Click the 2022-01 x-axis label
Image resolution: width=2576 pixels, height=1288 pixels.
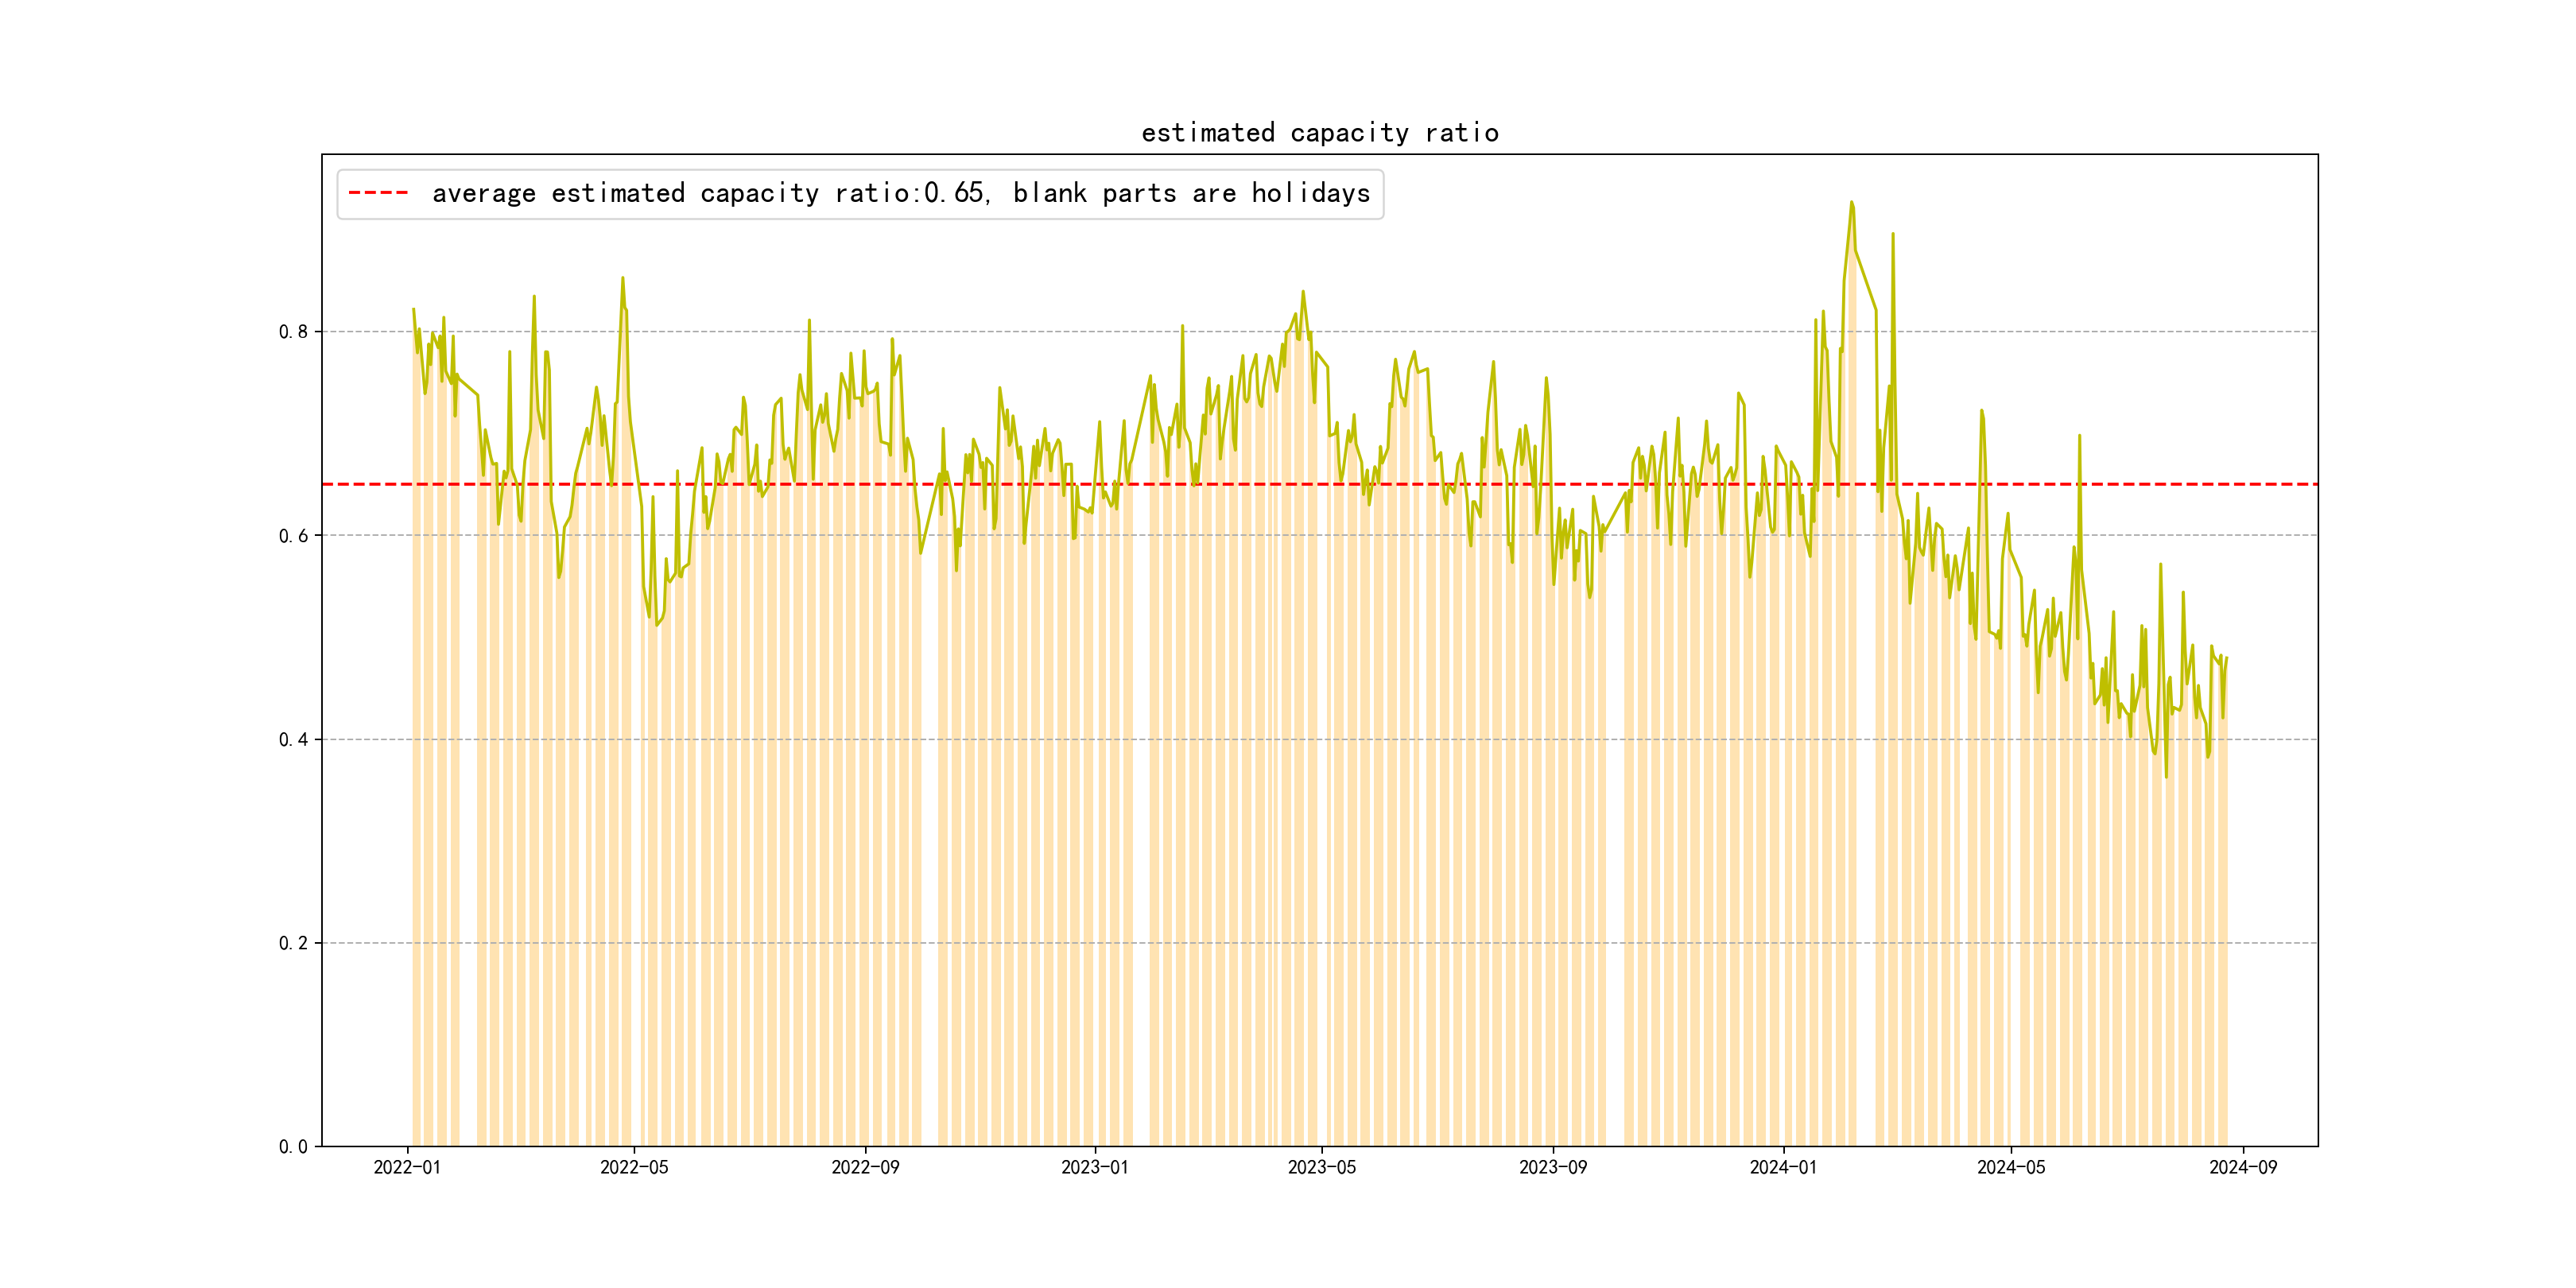click(x=407, y=1167)
